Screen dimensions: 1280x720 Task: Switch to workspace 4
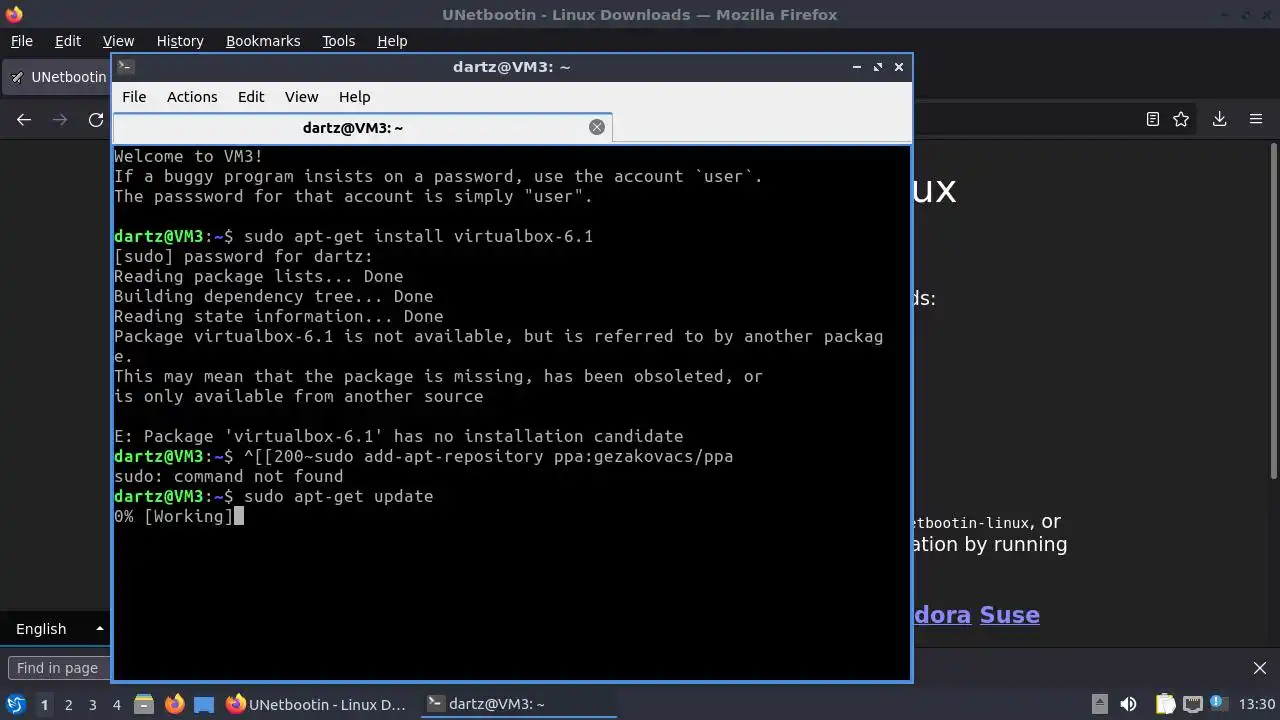116,704
